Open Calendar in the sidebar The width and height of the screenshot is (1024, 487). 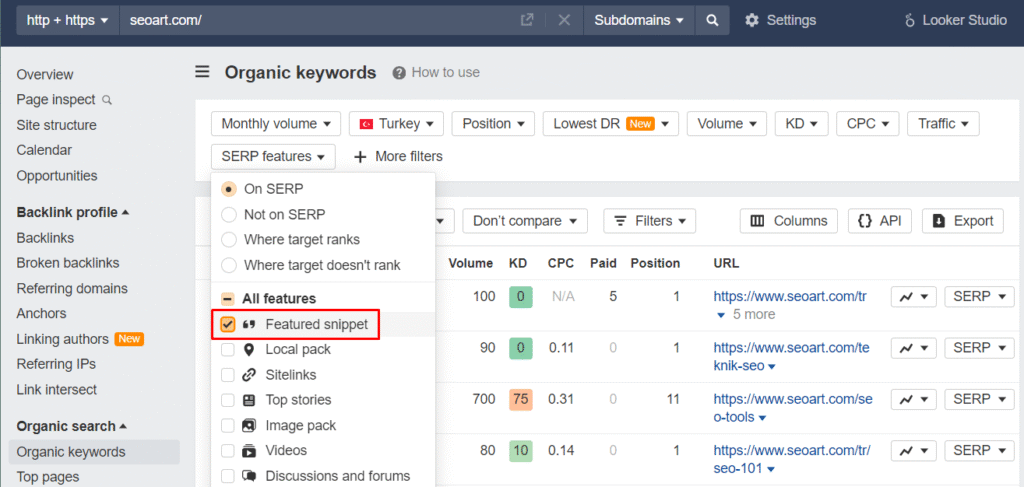click(x=44, y=150)
